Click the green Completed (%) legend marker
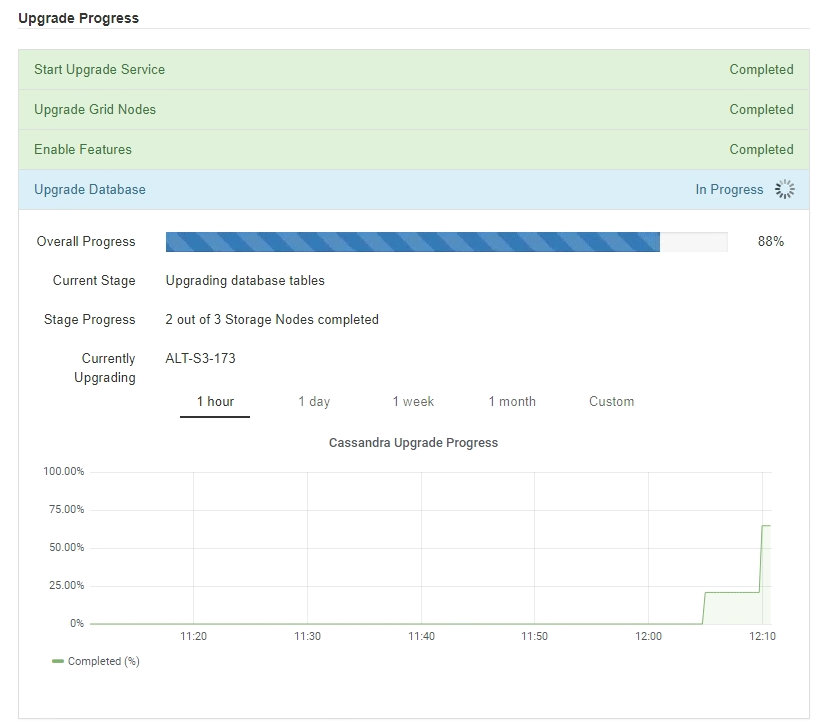Screen dimensions: 813x723 coord(58,661)
